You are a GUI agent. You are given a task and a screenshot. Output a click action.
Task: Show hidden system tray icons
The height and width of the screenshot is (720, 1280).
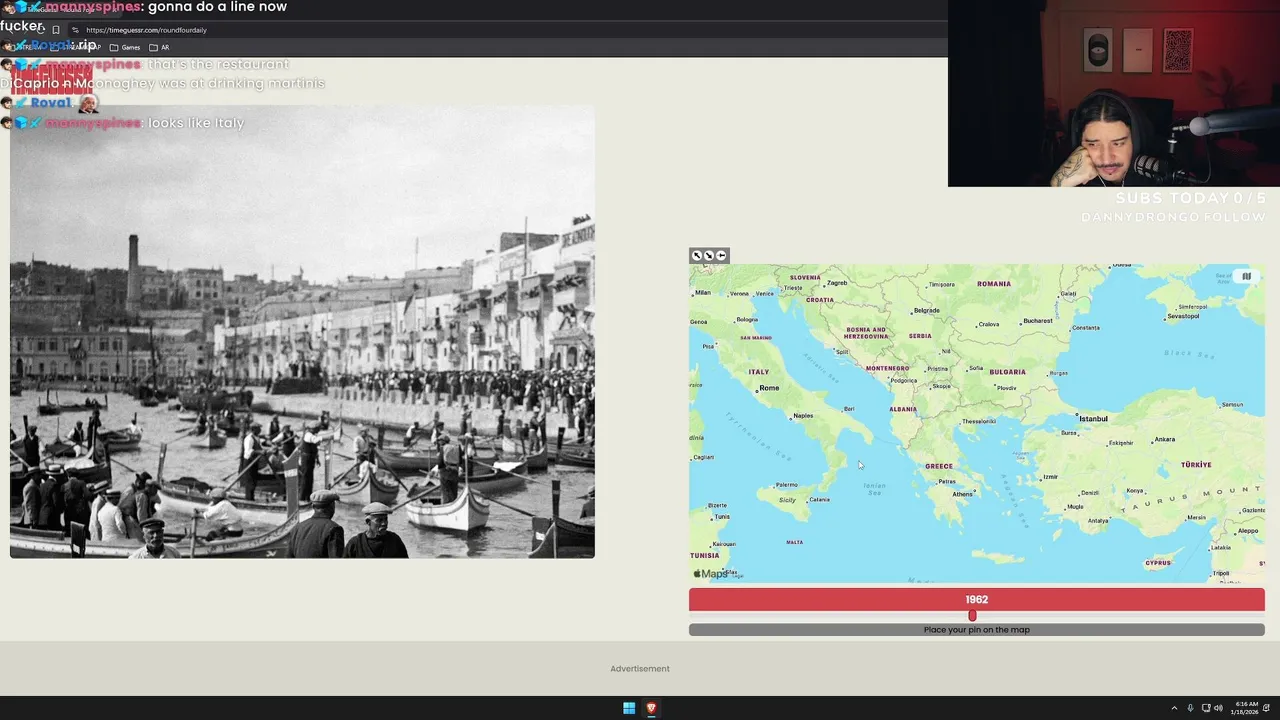[x=1174, y=708]
